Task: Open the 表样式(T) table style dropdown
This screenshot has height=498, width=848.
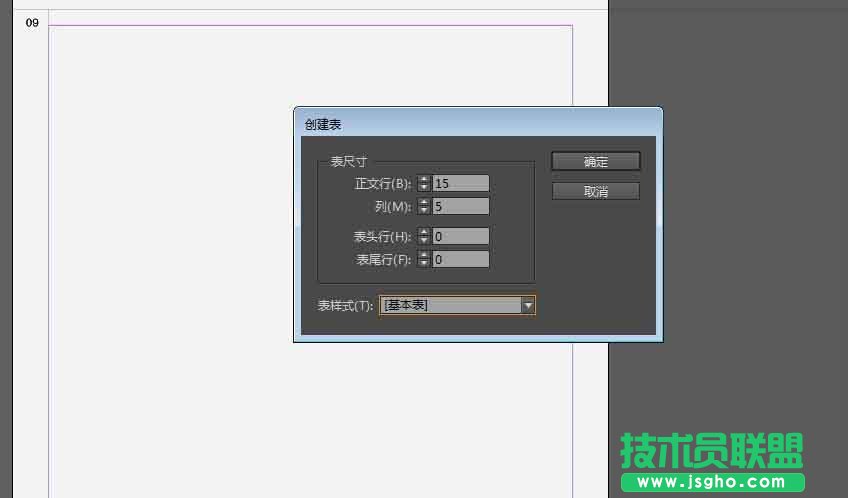Action: click(x=457, y=306)
